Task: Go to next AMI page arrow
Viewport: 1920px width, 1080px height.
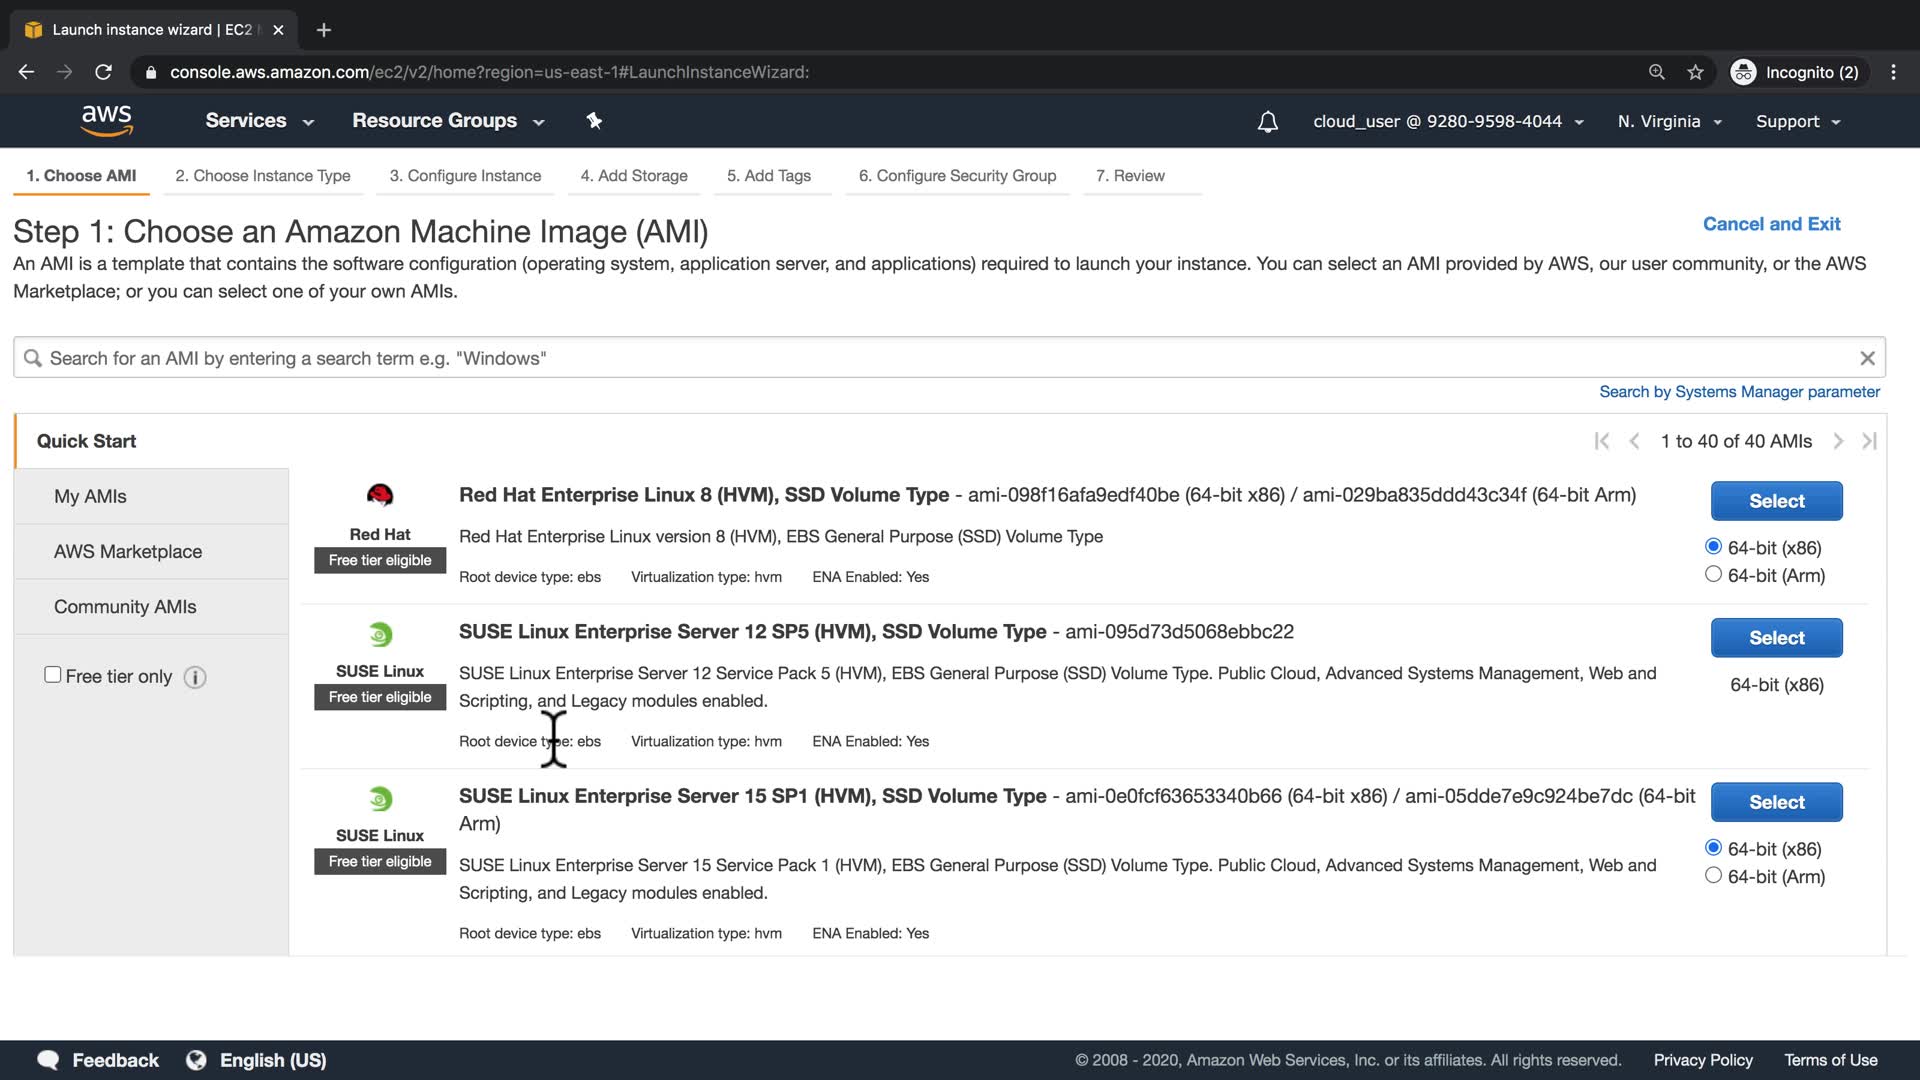Action: tap(1837, 441)
